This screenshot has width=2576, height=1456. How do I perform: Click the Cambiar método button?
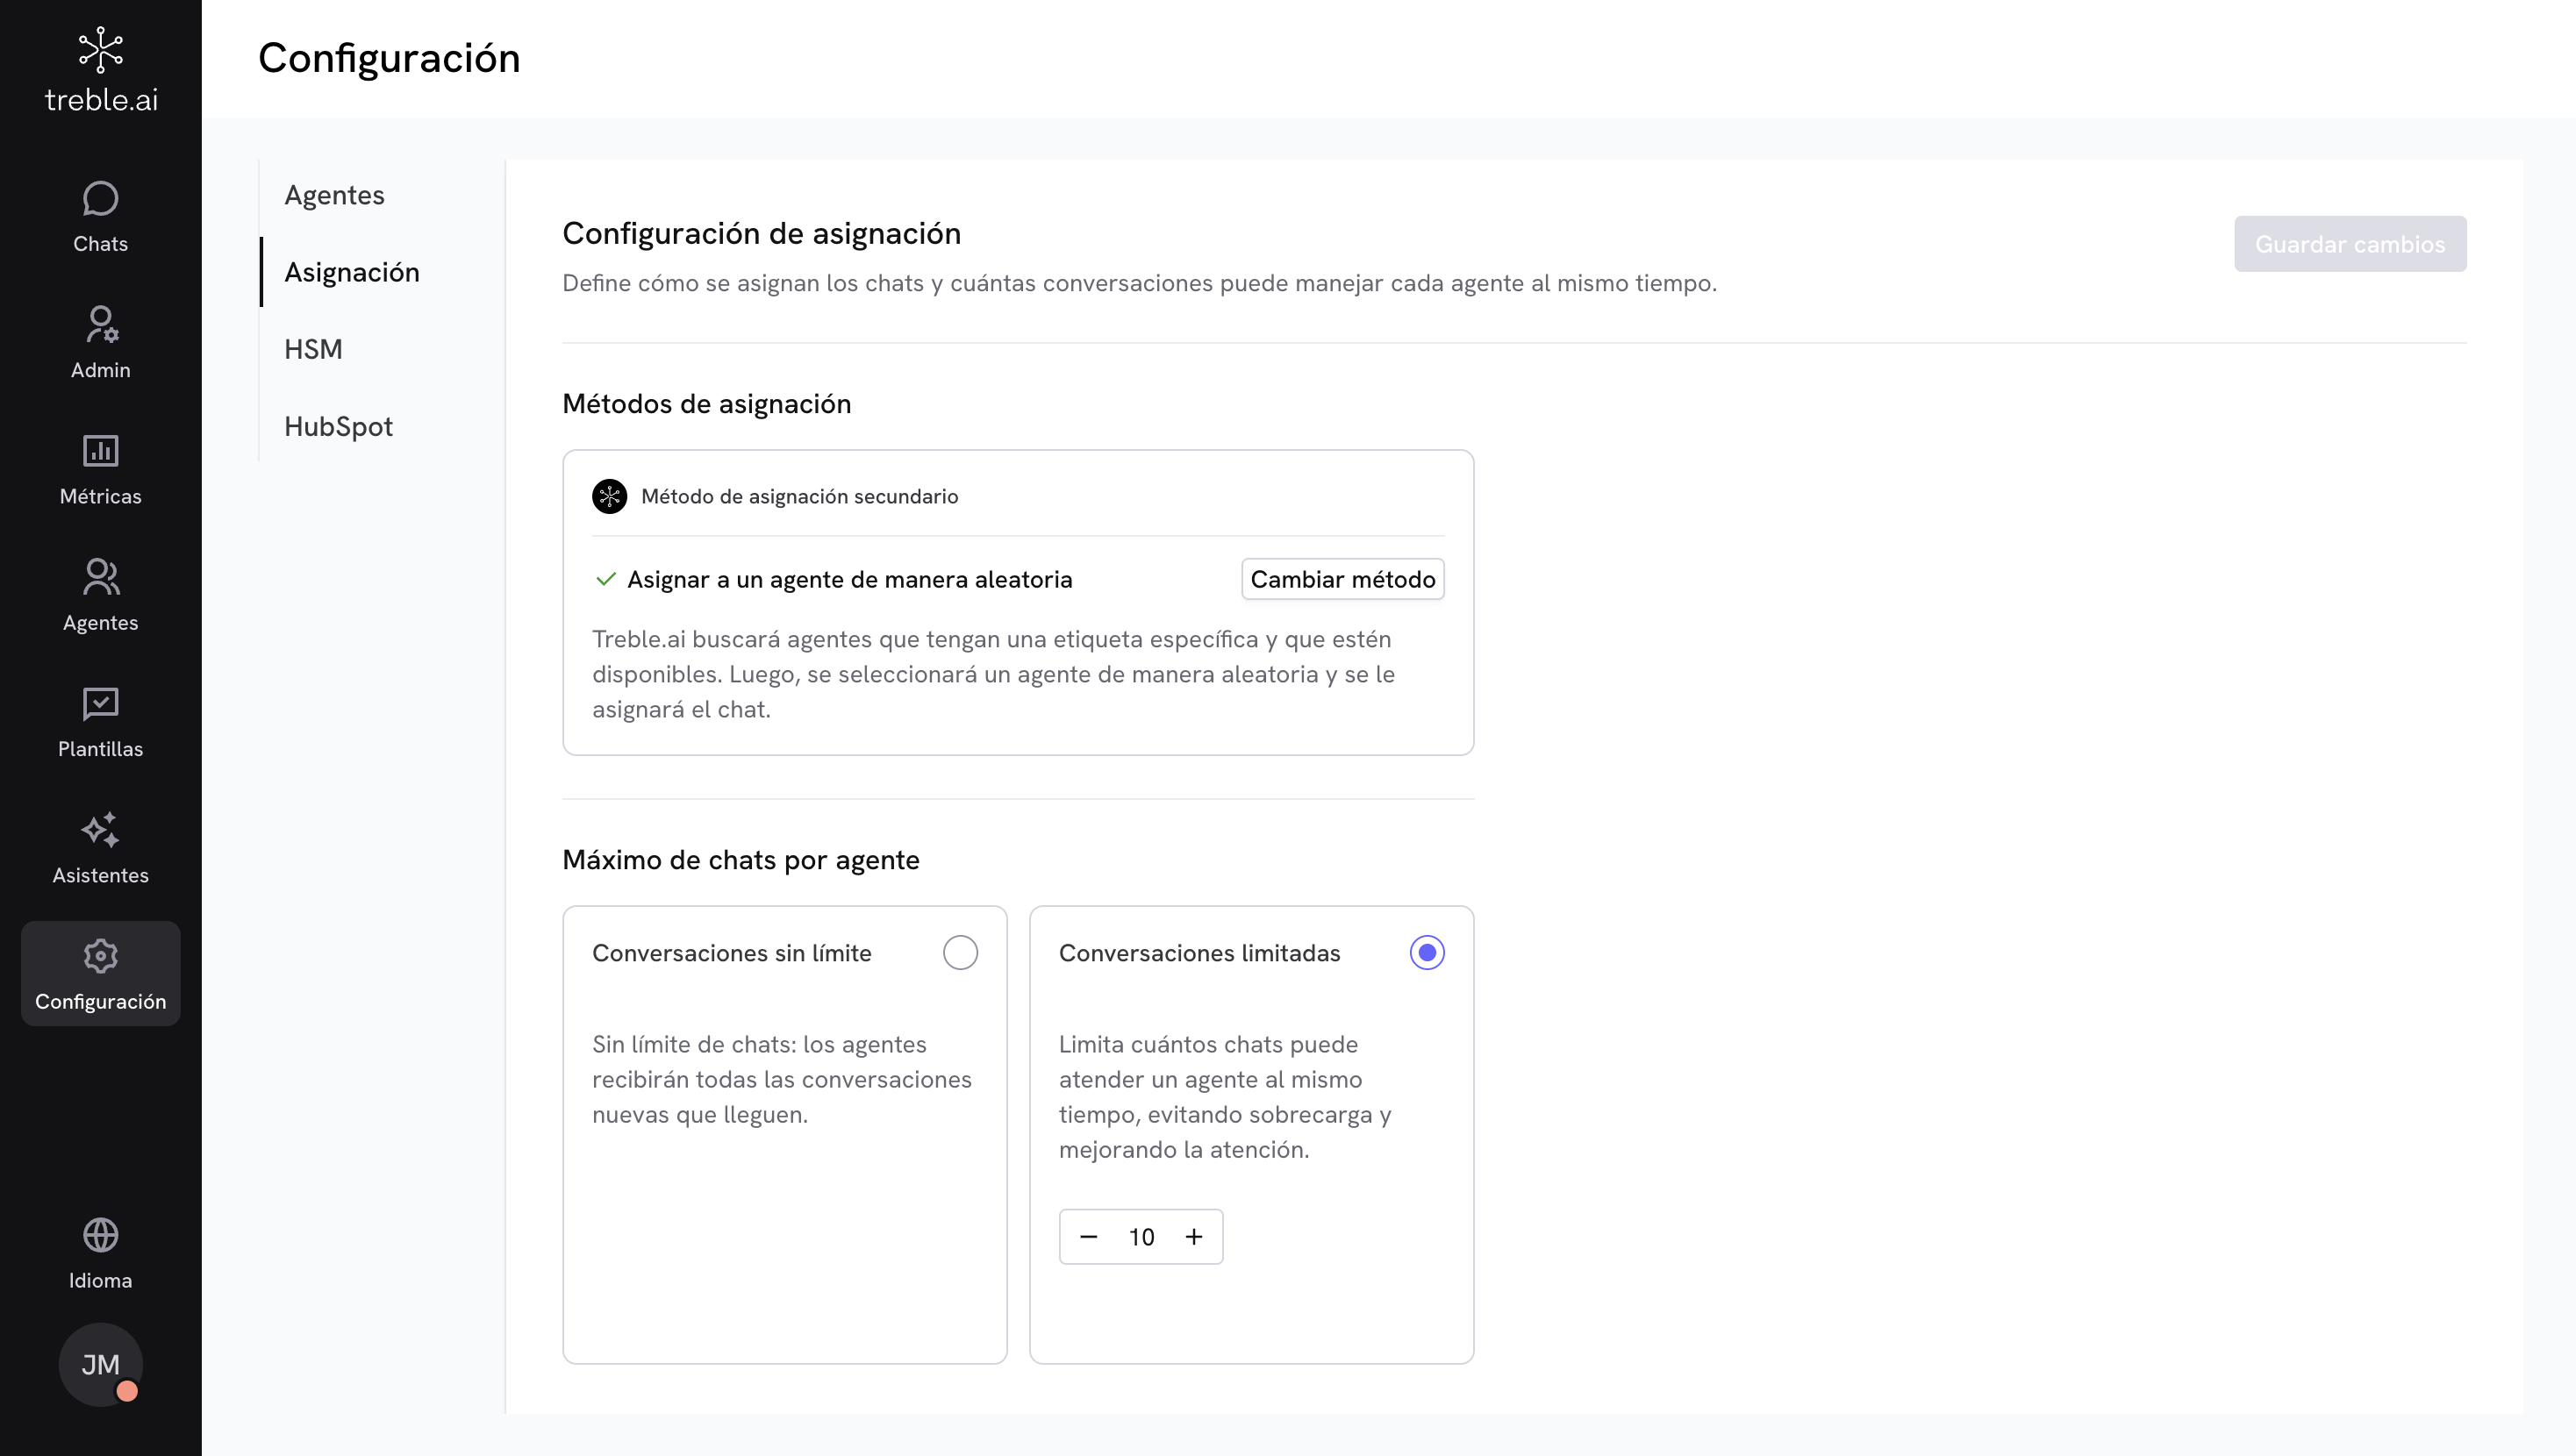pos(1342,579)
